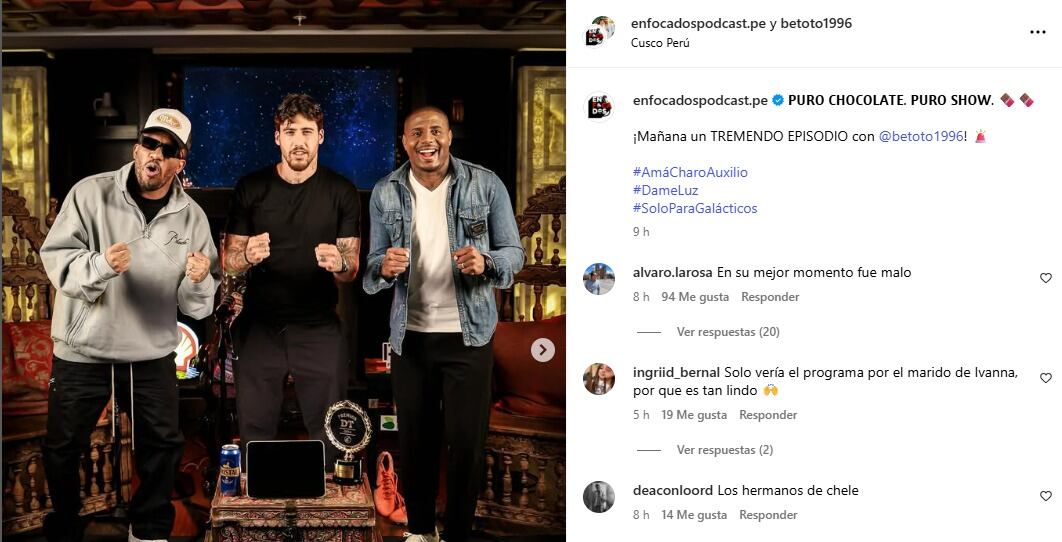Click the enfocadospodcast.pe avatar next to caption
The width and height of the screenshot is (1062, 542).
pyautogui.click(x=599, y=106)
